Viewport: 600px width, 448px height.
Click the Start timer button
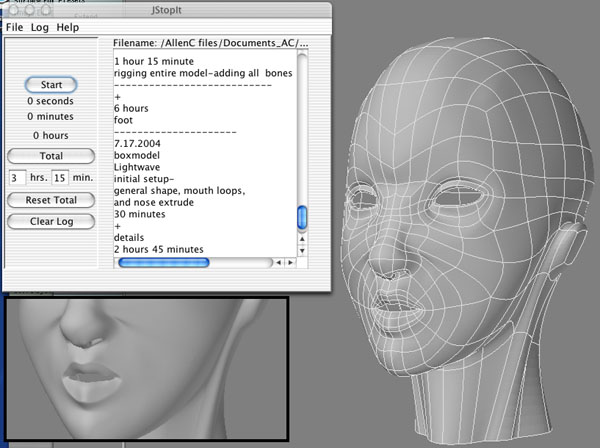(50, 84)
